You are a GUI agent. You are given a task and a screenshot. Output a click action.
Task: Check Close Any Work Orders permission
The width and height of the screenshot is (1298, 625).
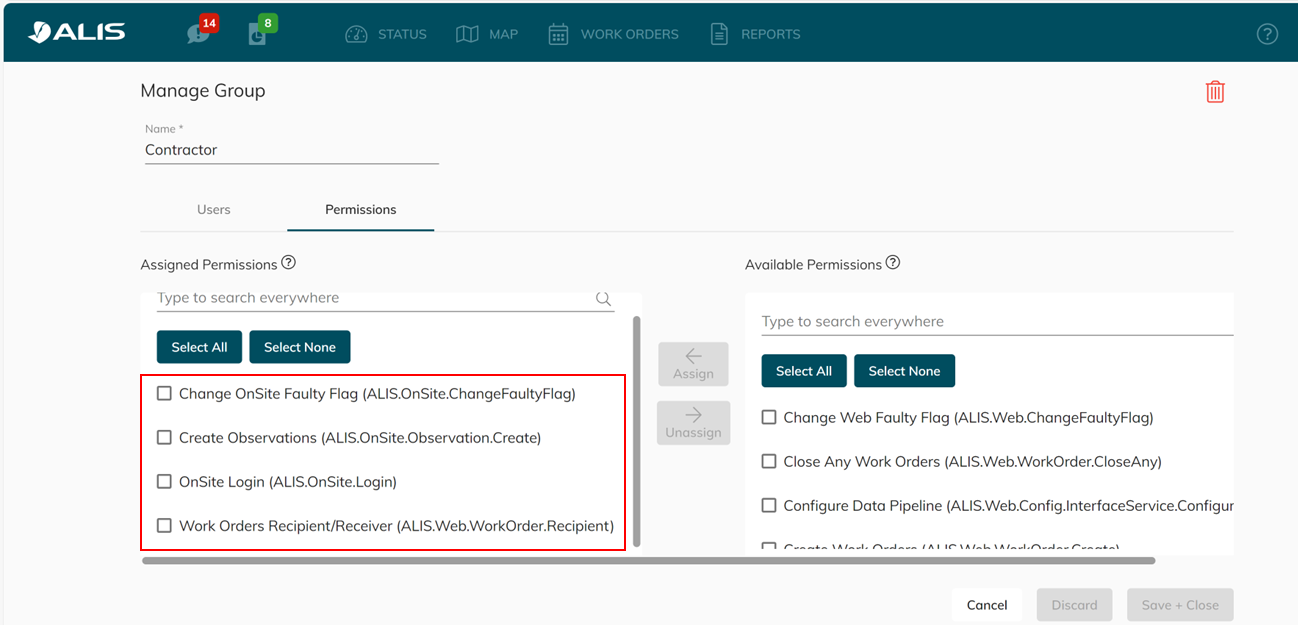coord(769,462)
